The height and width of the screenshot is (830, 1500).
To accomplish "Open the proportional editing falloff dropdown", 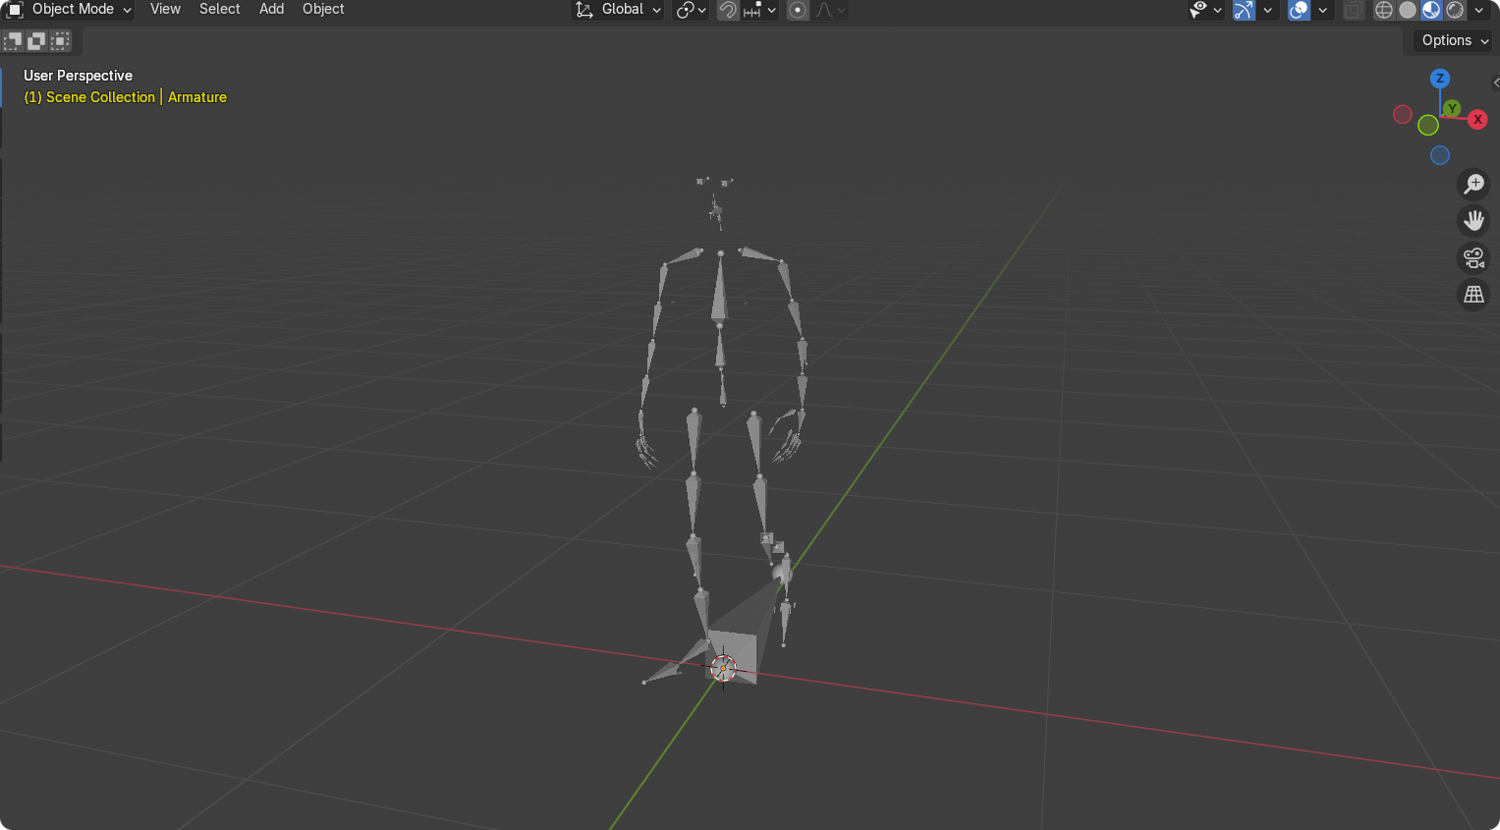I will click(831, 10).
